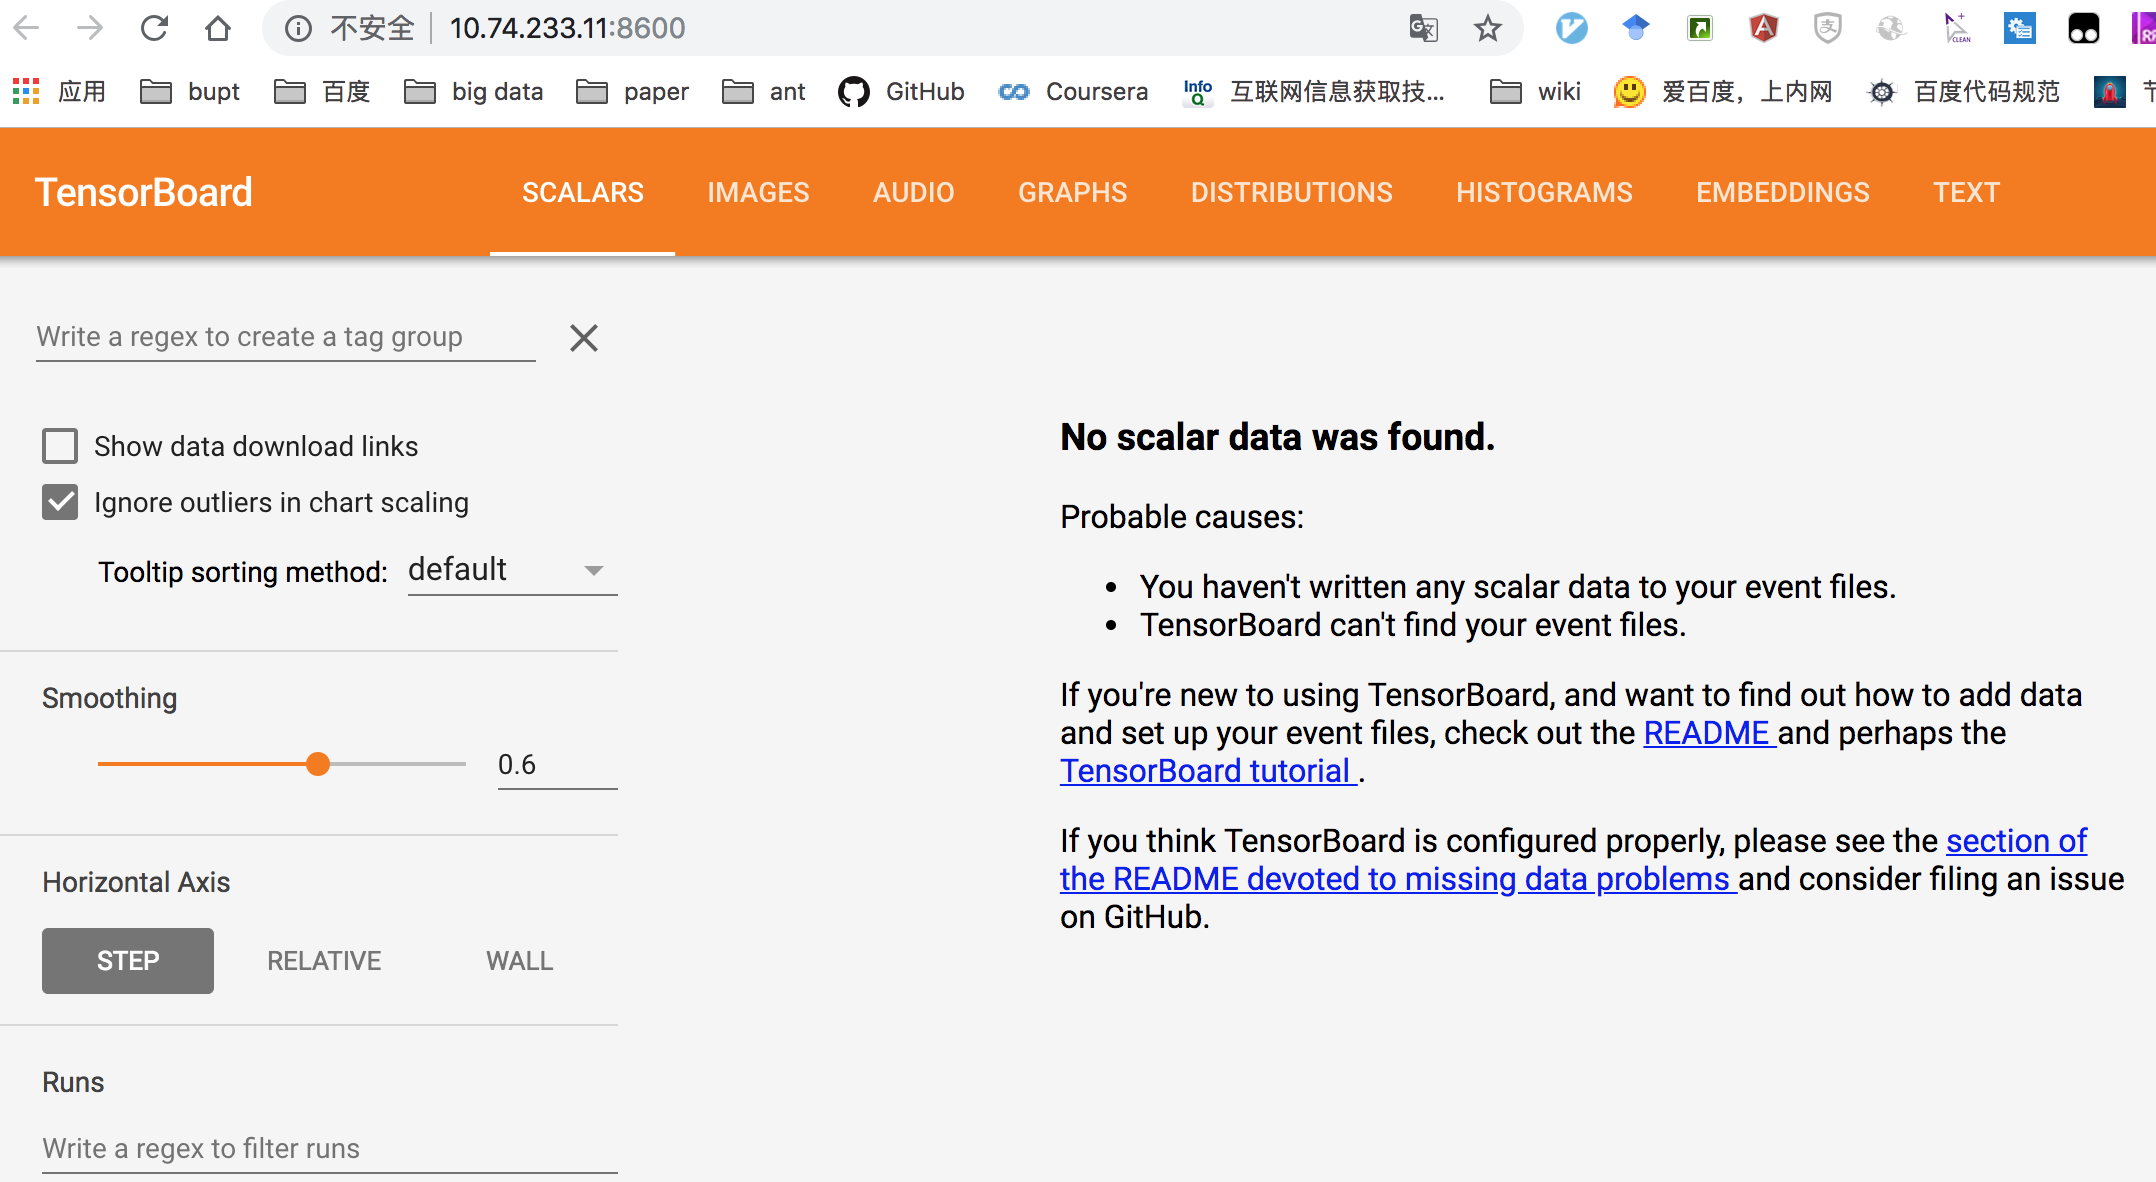
Task: Click the browser reload icon
Action: [154, 28]
